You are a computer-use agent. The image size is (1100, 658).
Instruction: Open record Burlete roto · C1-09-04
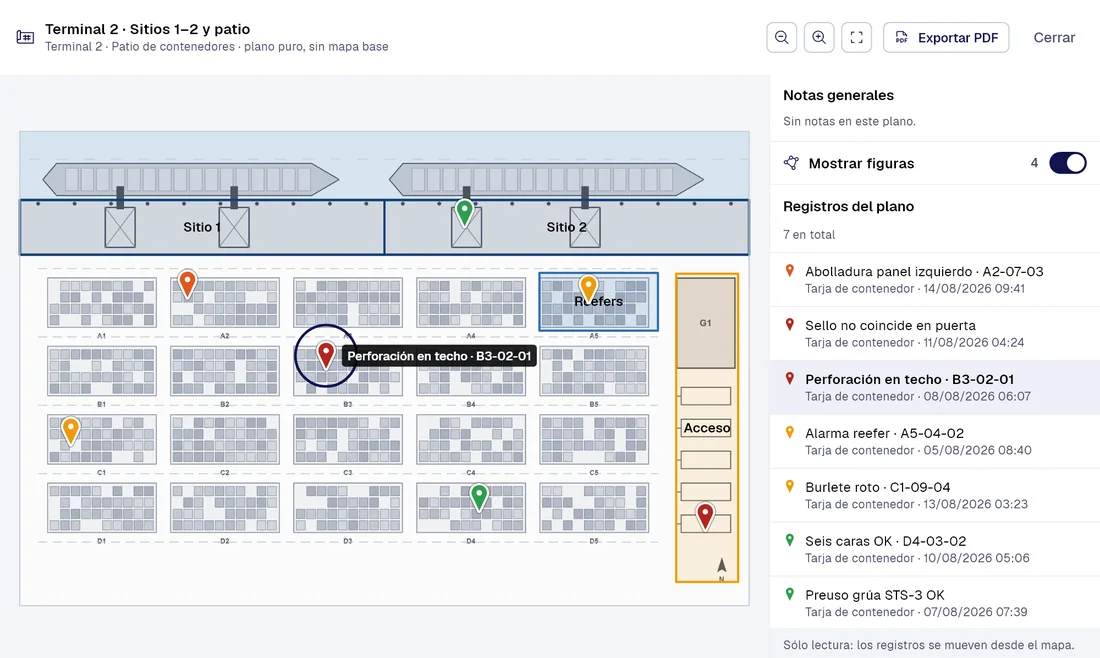(x=934, y=495)
